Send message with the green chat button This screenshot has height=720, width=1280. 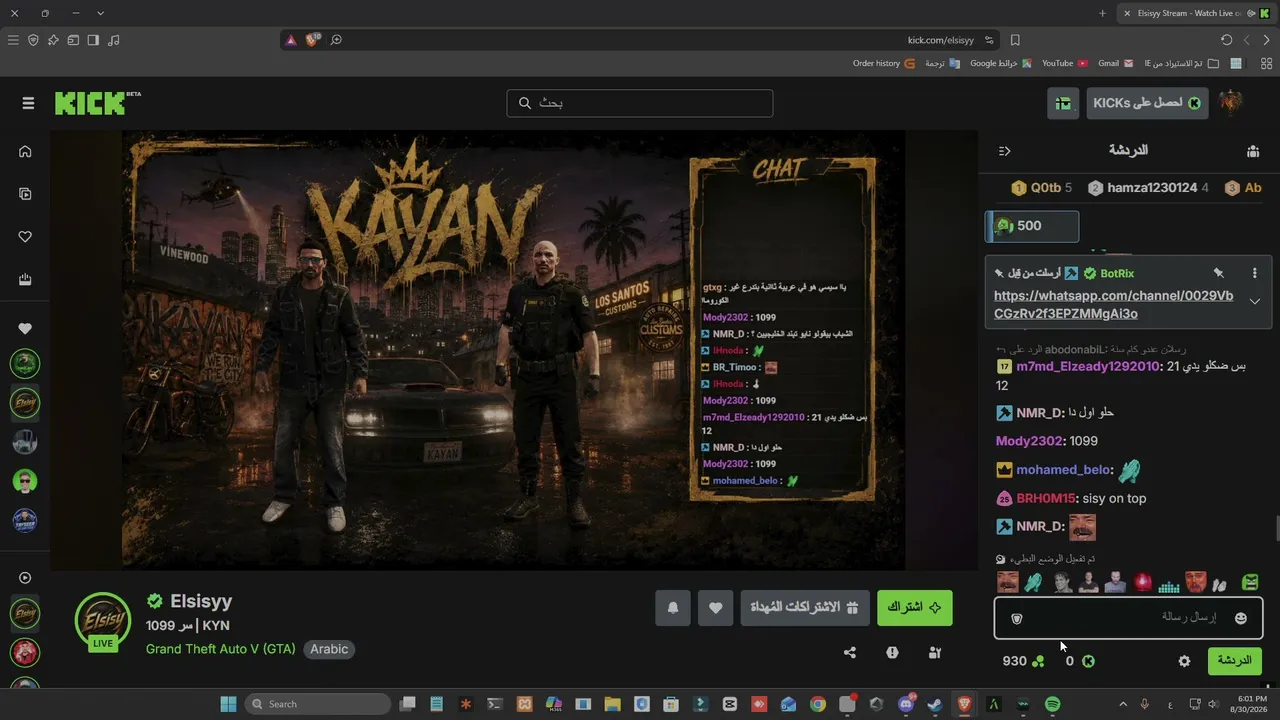coord(1234,661)
